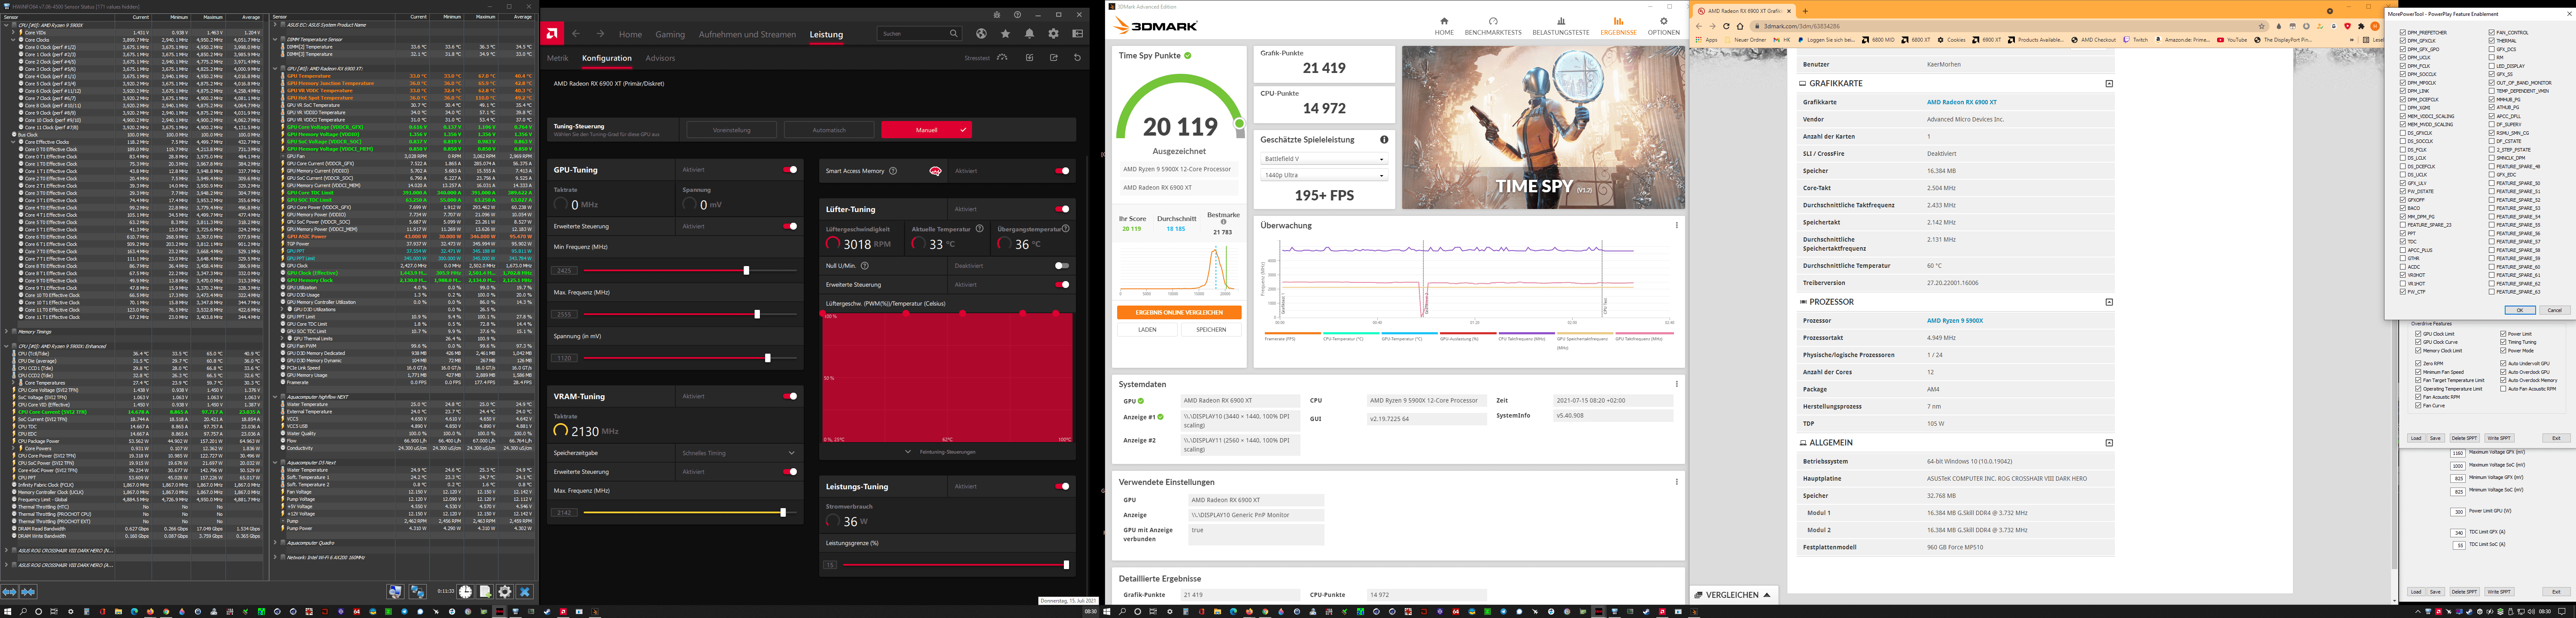Open the Radeon Software web browser globe icon
Viewport: 2576px width, 618px height.
[x=981, y=34]
